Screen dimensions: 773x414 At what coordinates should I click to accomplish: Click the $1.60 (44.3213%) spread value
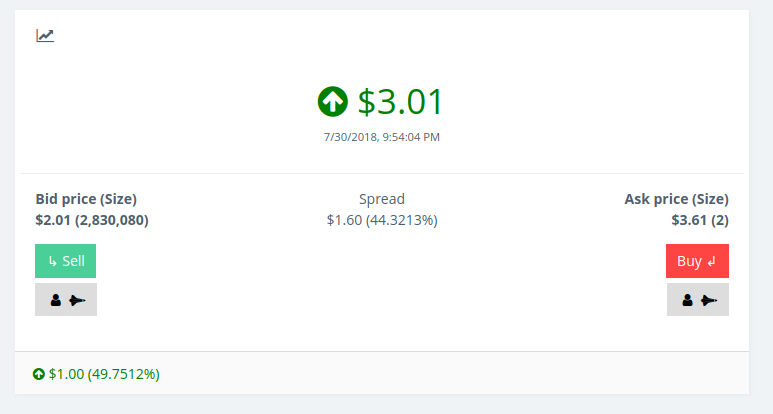[x=382, y=220]
